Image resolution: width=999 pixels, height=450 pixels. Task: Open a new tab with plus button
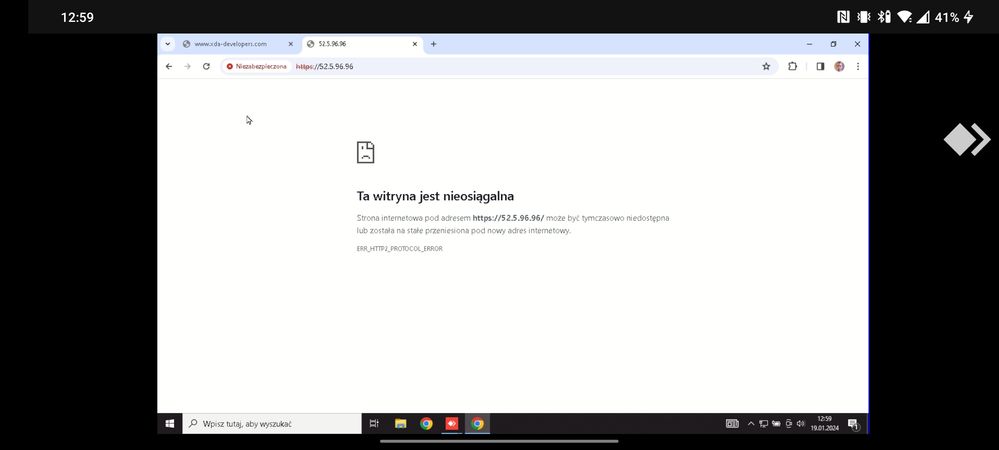coord(433,44)
